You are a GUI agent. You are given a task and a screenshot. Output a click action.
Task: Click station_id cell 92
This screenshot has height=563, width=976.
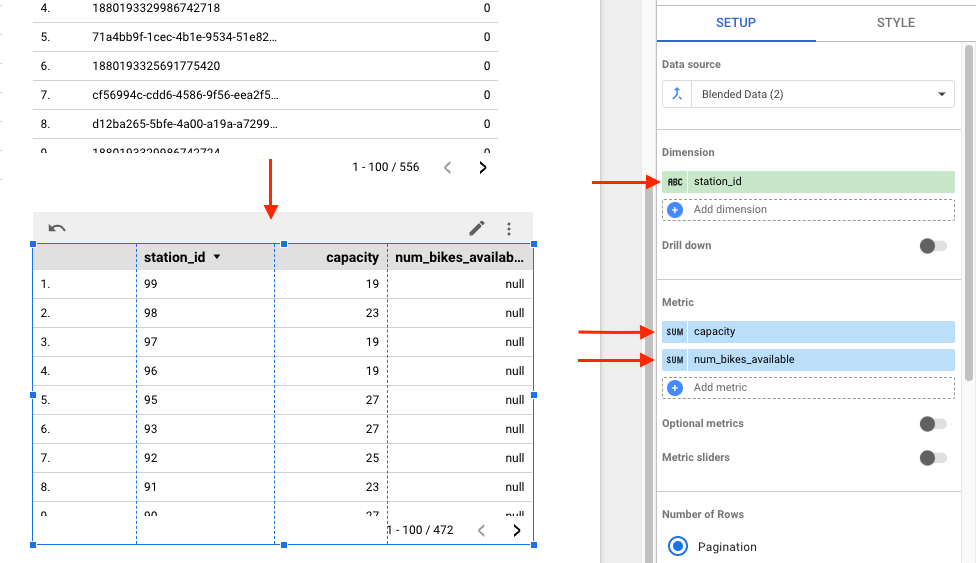tap(151, 458)
